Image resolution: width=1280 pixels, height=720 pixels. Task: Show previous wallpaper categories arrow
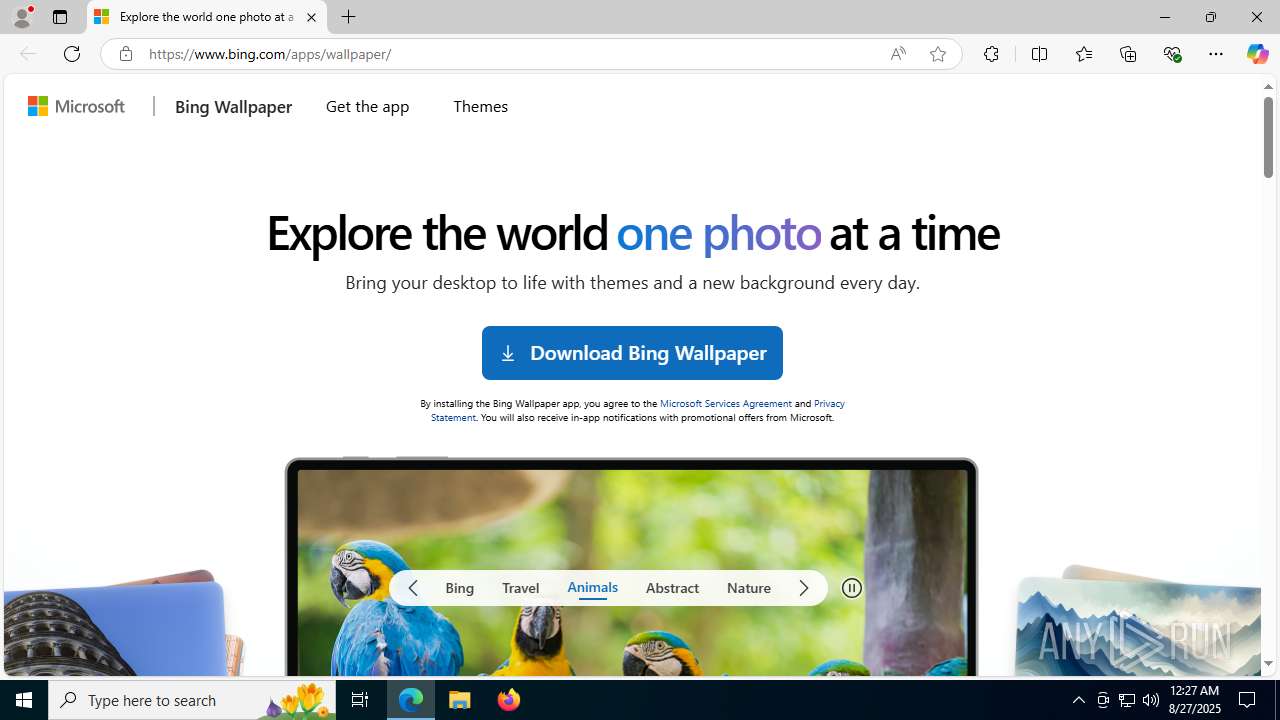click(413, 588)
